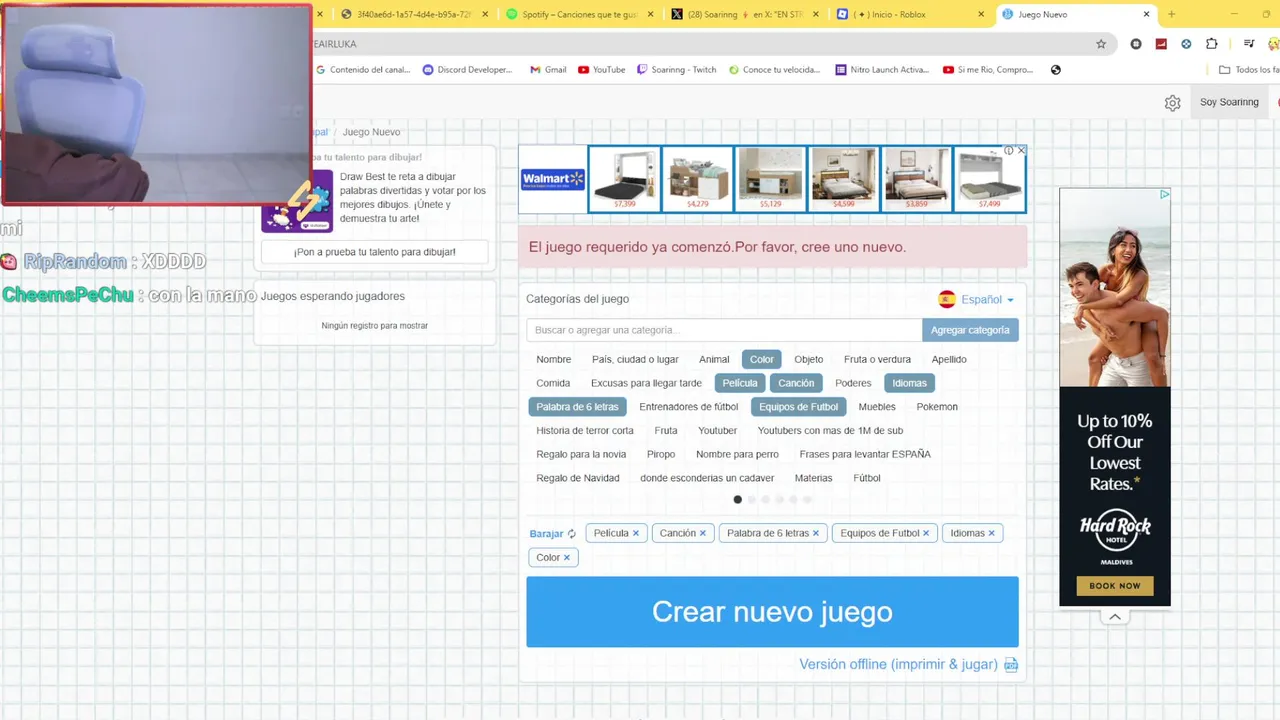This screenshot has height=720, width=1280.
Task: Deselect the highlighted Color category
Action: tap(762, 359)
